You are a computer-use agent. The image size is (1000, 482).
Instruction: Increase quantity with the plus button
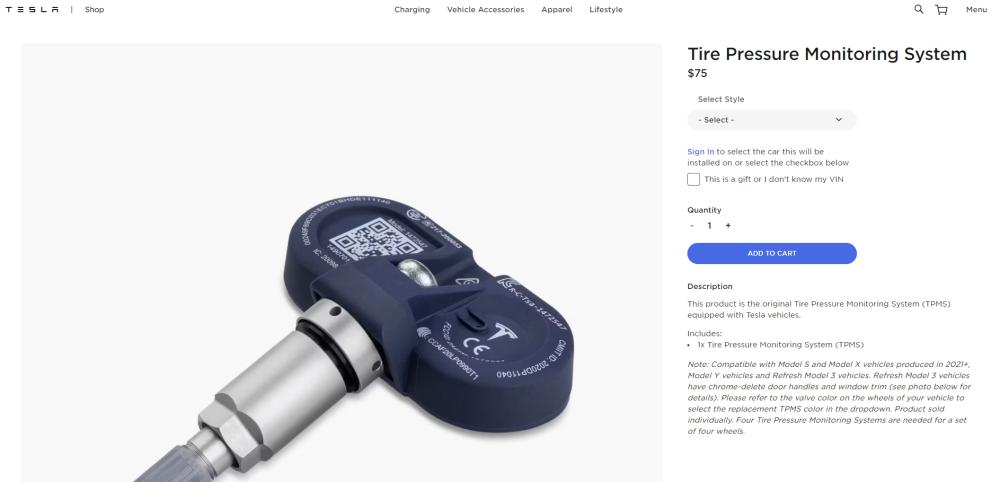click(x=728, y=226)
